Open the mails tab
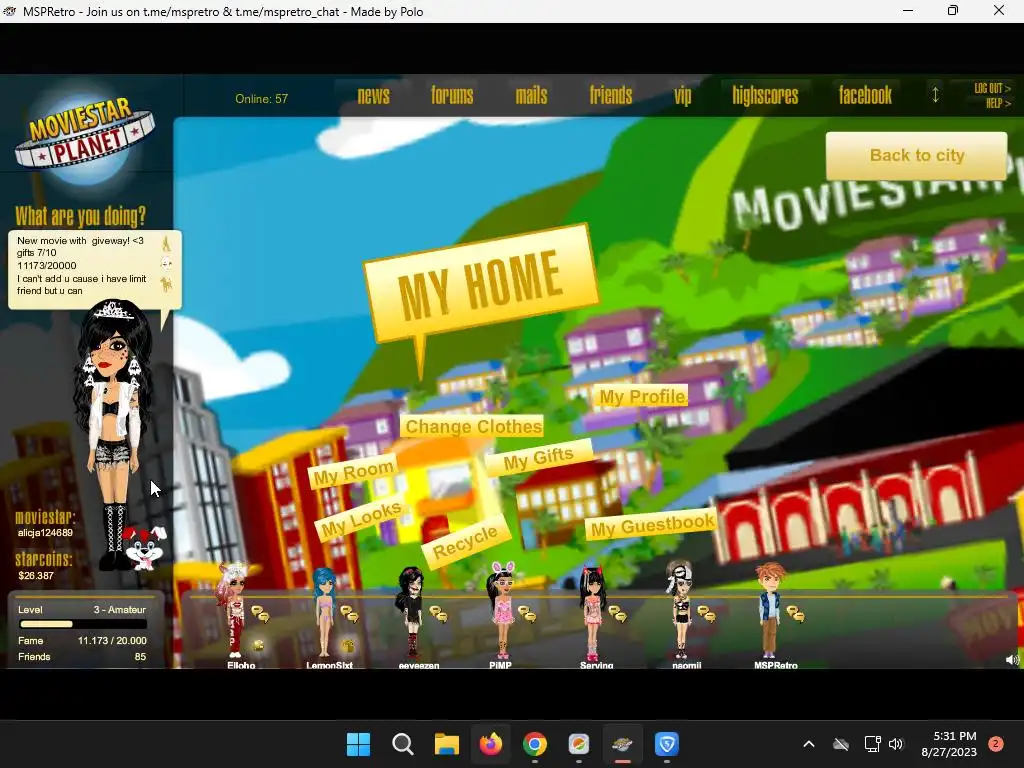 pyautogui.click(x=532, y=96)
